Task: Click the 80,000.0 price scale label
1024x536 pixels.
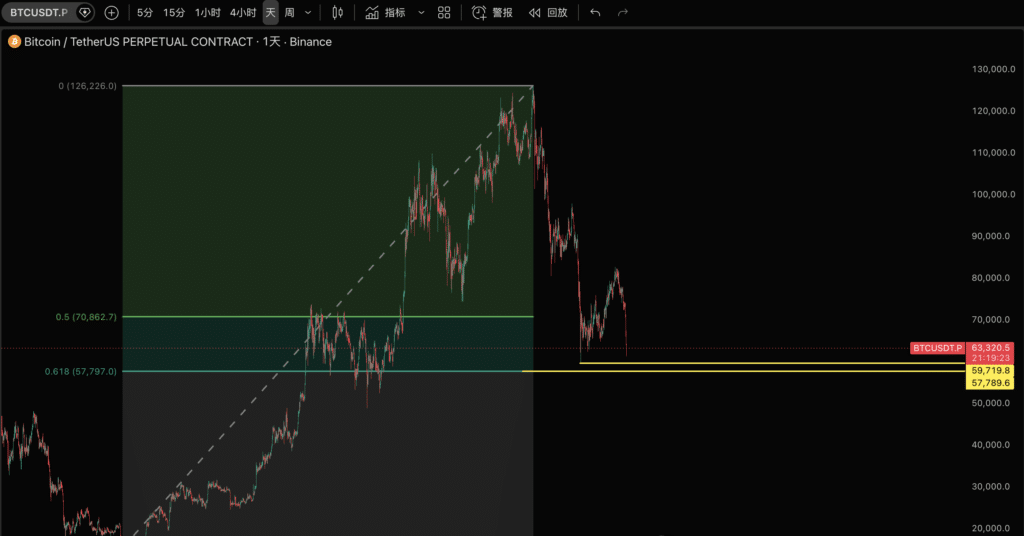Action: [x=993, y=278]
